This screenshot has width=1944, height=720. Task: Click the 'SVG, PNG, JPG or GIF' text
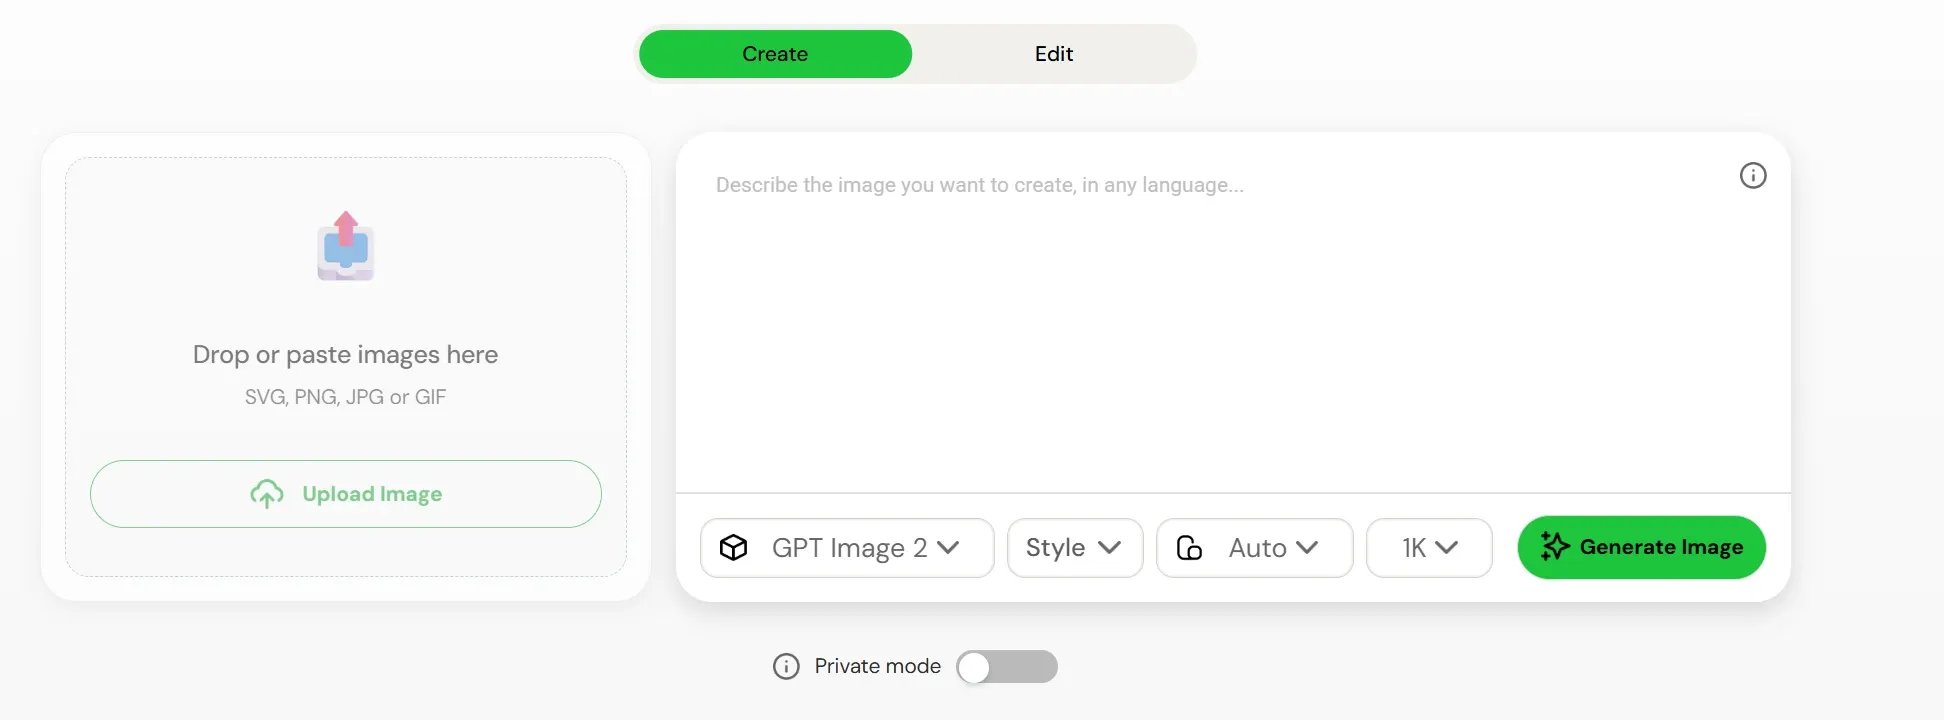tap(346, 397)
